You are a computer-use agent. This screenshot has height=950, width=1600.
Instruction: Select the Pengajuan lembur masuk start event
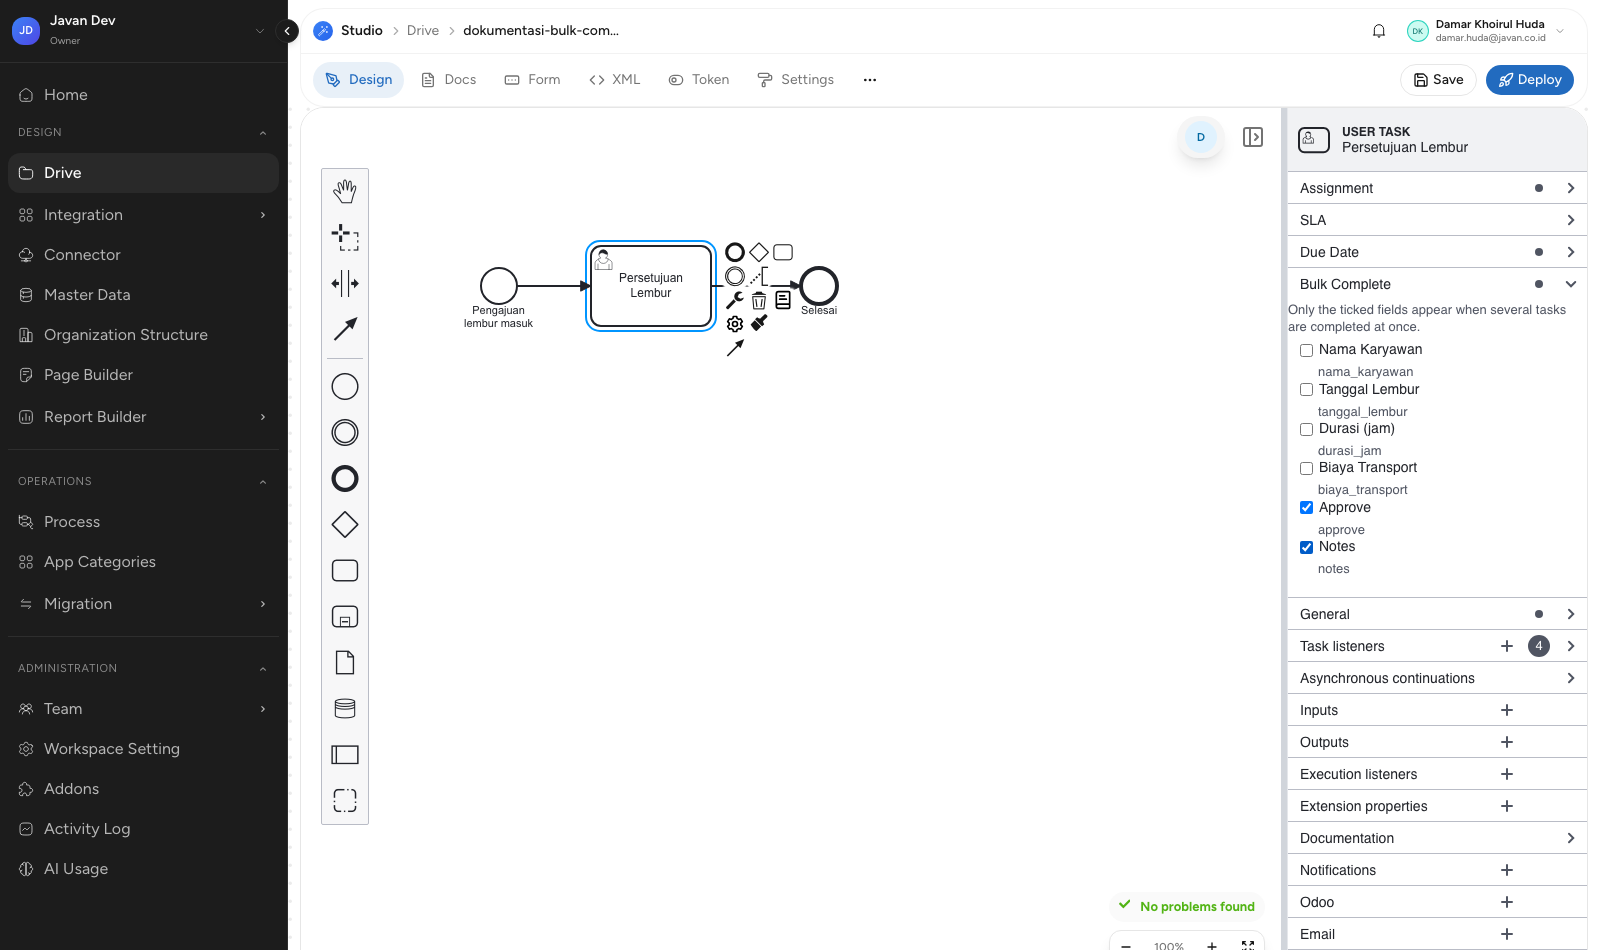click(x=499, y=286)
